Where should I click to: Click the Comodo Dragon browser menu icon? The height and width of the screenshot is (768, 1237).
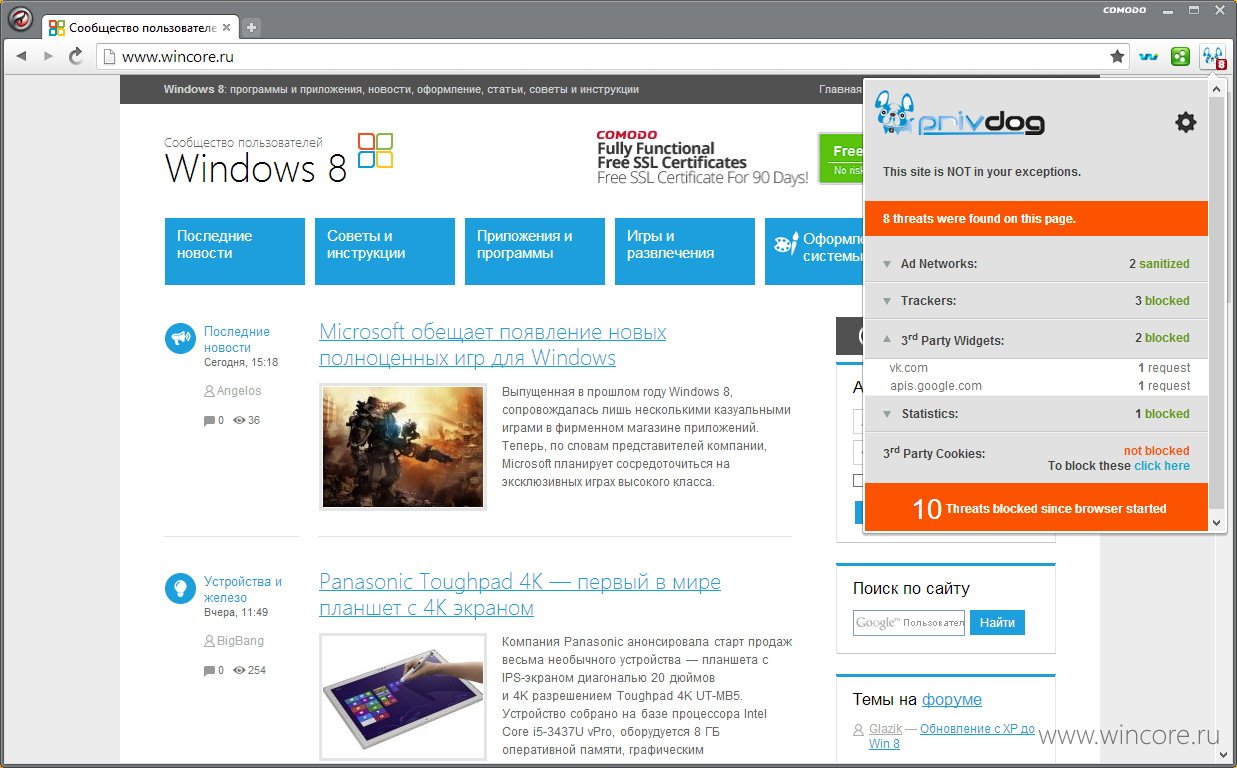point(20,19)
